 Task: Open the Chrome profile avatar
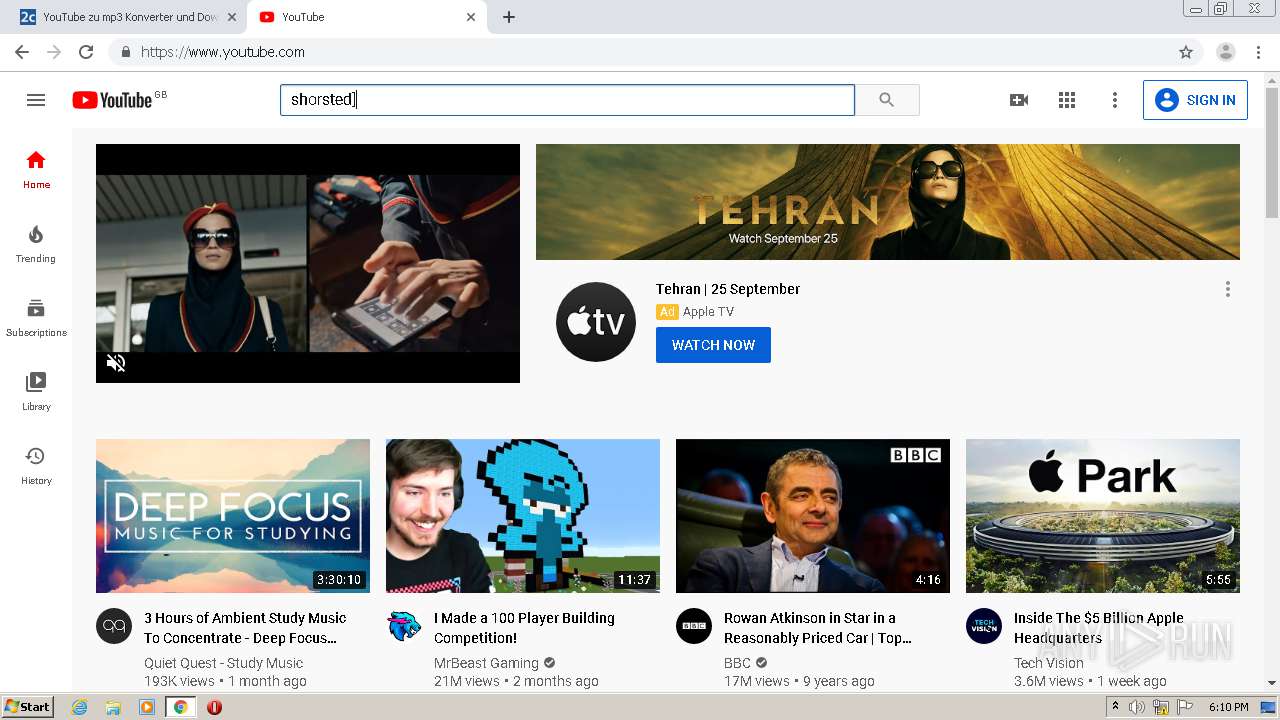click(x=1226, y=52)
